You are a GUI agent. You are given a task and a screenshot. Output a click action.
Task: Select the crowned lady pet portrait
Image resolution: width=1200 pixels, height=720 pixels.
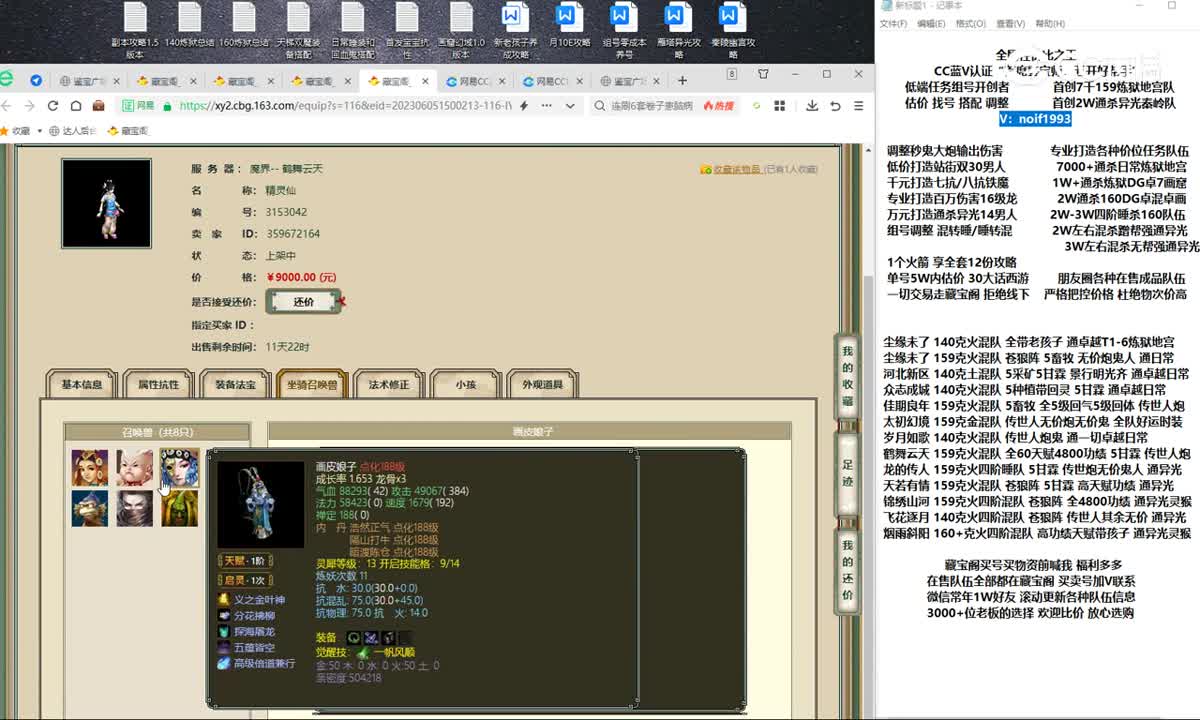[89, 467]
